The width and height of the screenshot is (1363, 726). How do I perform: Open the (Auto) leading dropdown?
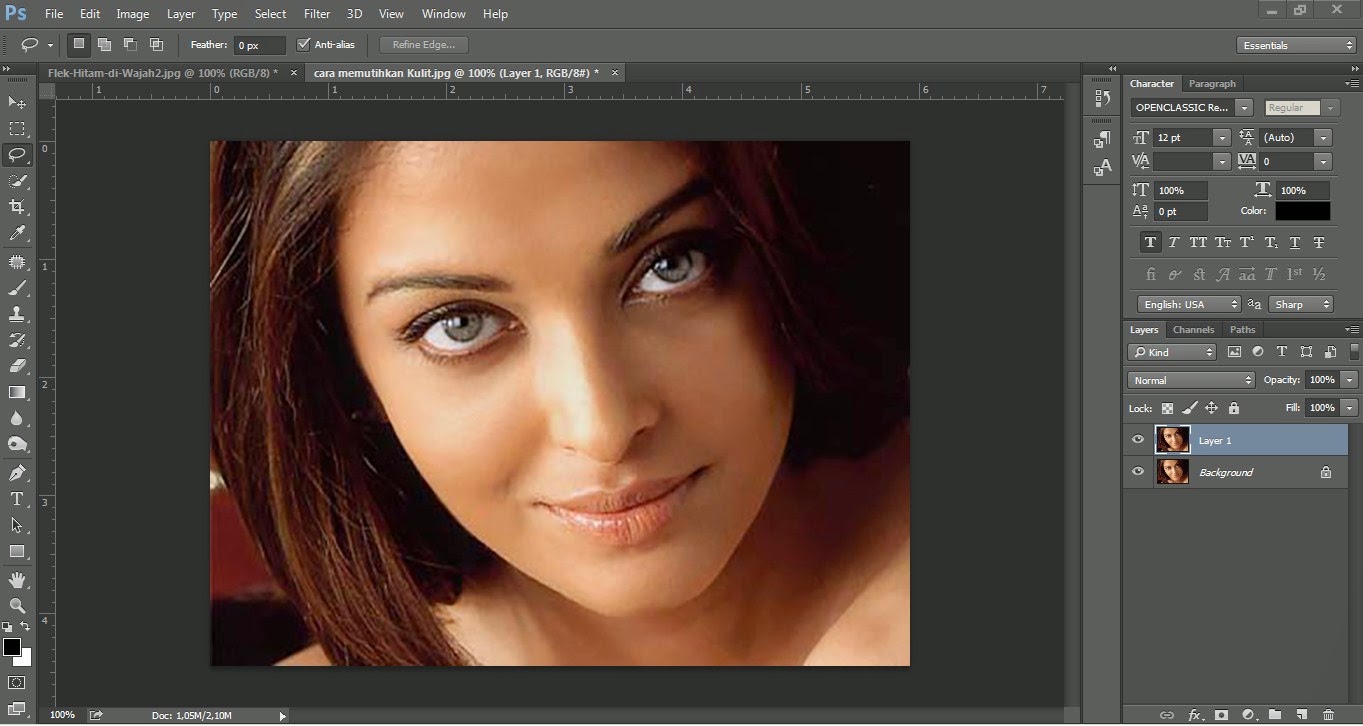(1323, 137)
